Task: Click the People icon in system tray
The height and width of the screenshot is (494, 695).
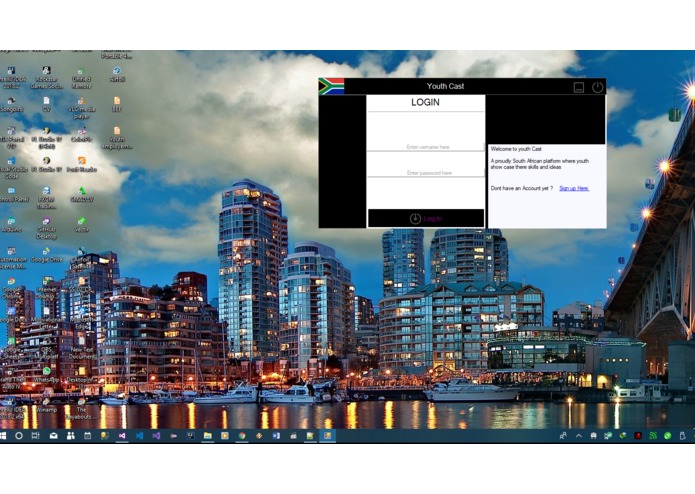Action: 563,436
